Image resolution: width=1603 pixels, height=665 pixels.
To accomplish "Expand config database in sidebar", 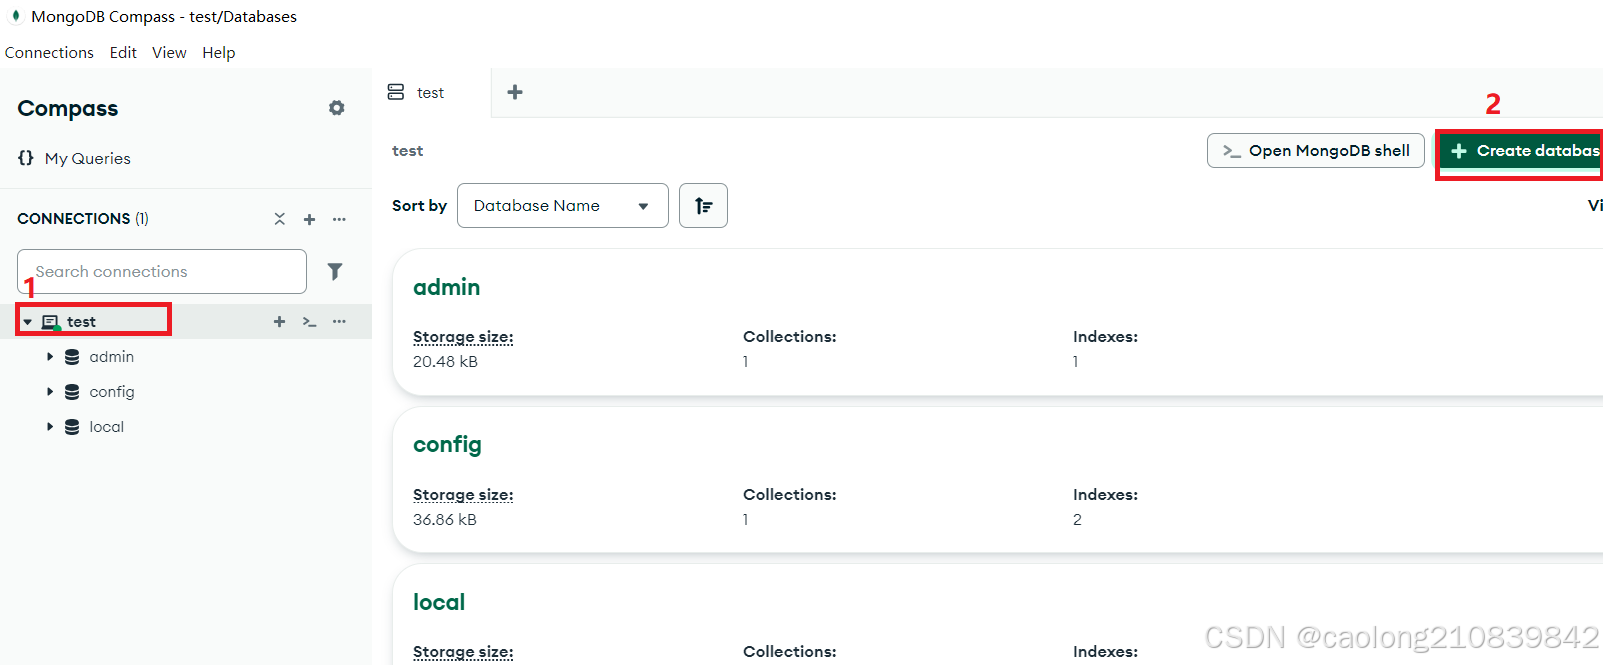I will click(50, 392).
